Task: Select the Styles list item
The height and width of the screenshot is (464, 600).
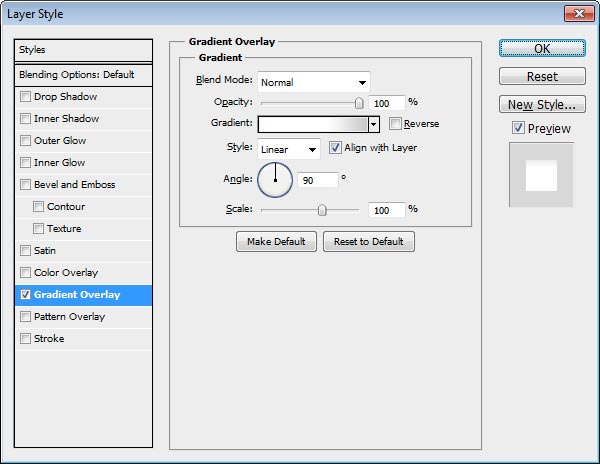Action: click(83, 50)
